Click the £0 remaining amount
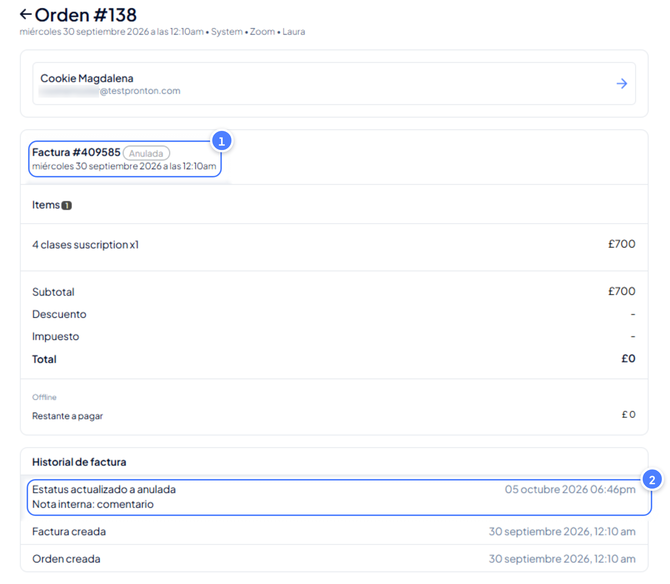Viewport: 670px width, 584px height. point(629,414)
